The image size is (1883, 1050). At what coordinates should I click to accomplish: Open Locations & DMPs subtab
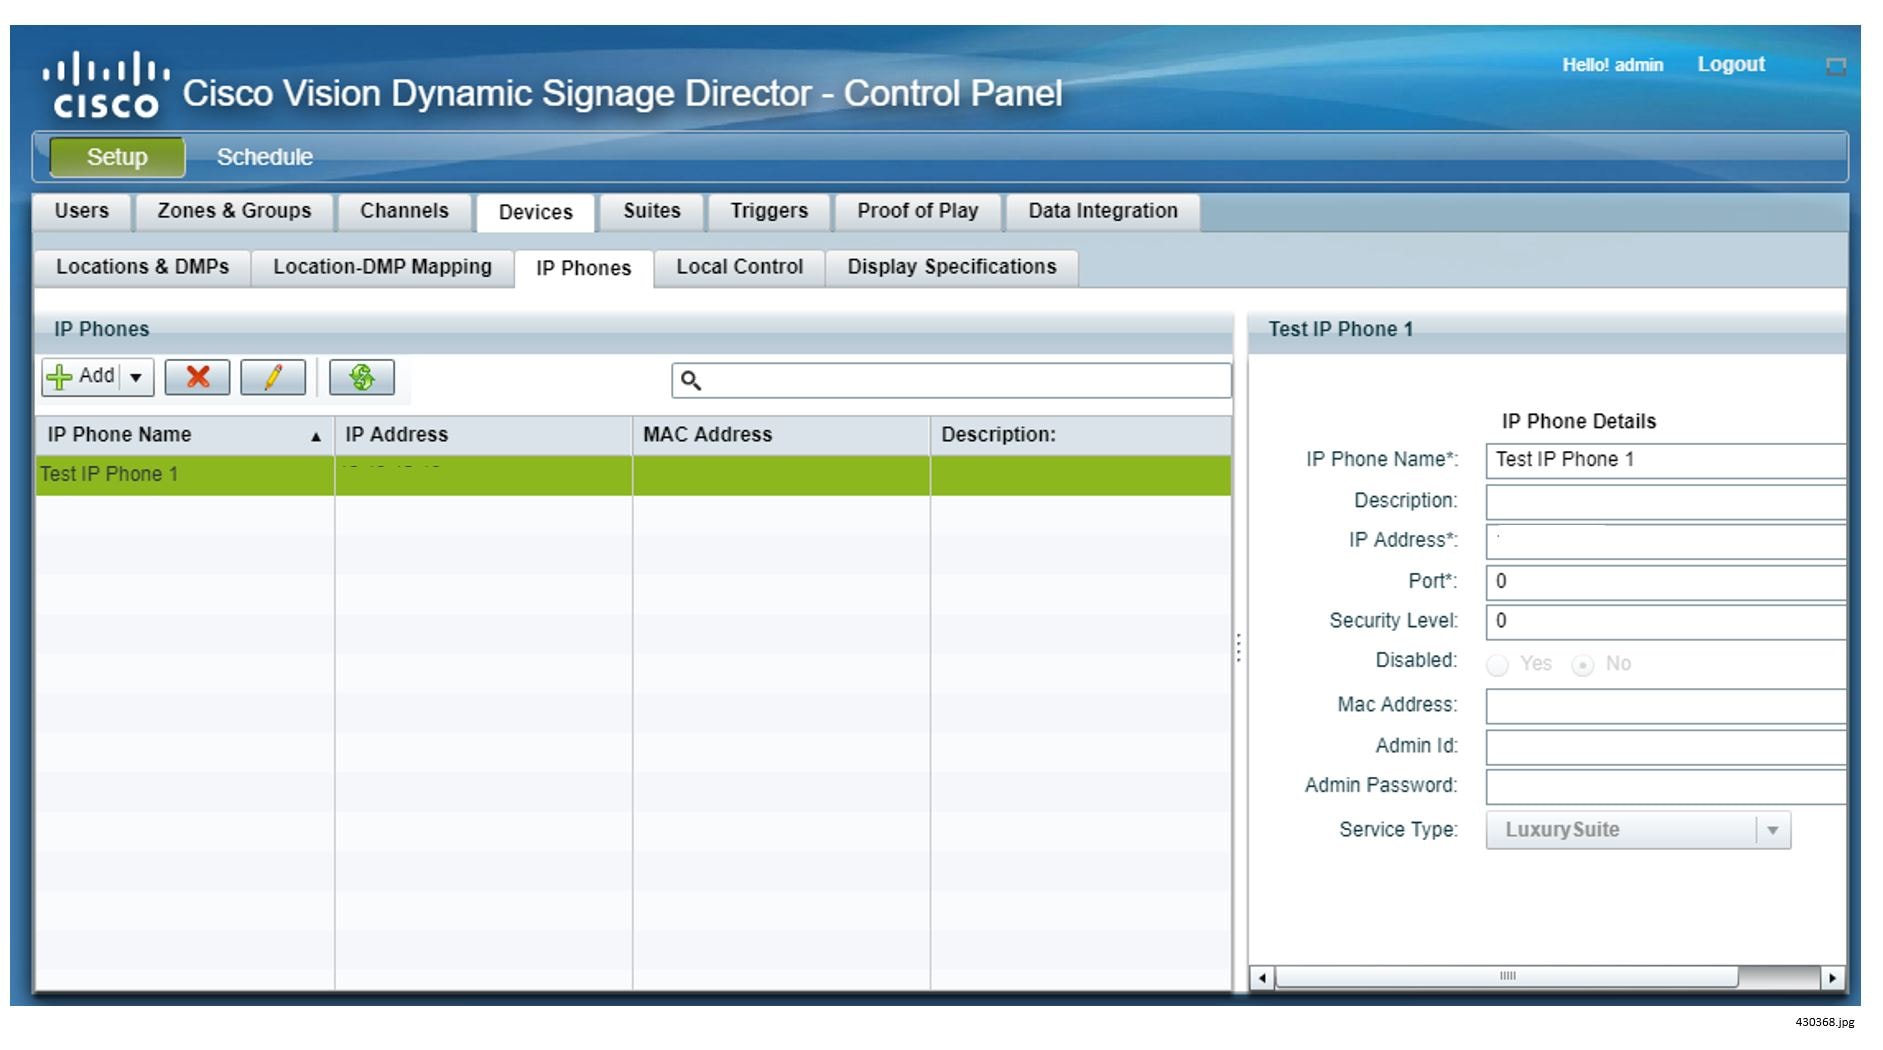142,267
